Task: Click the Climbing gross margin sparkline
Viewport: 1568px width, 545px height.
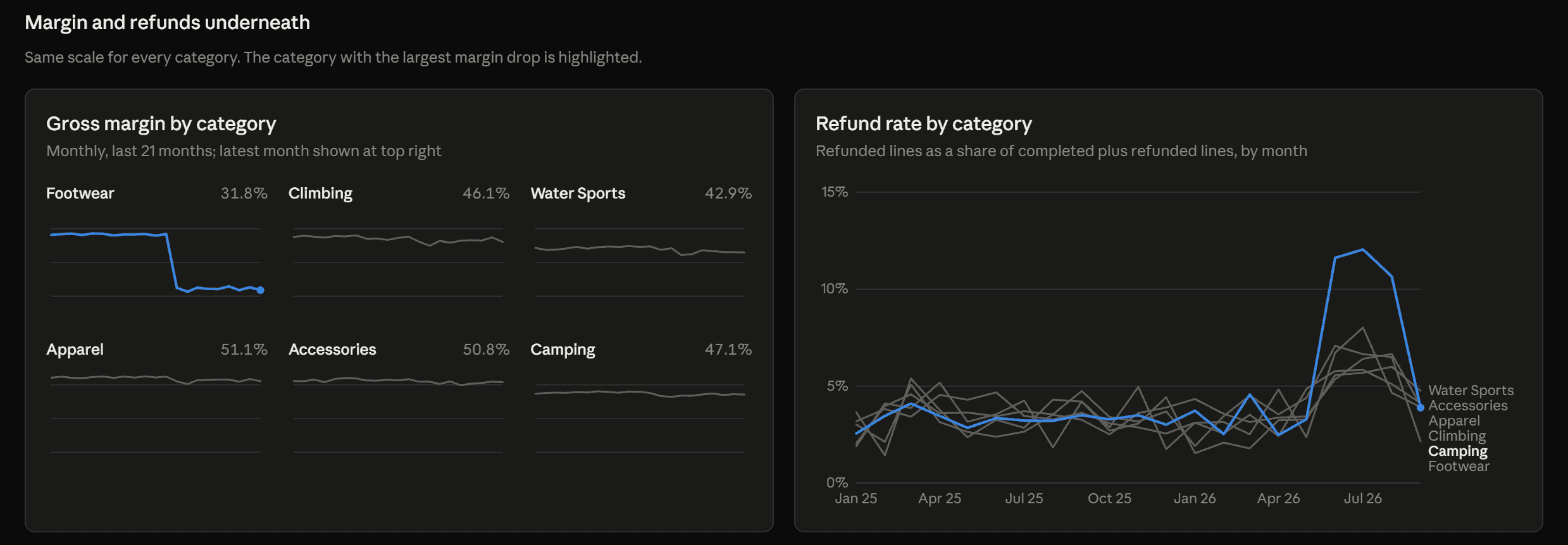Action: pos(398,262)
